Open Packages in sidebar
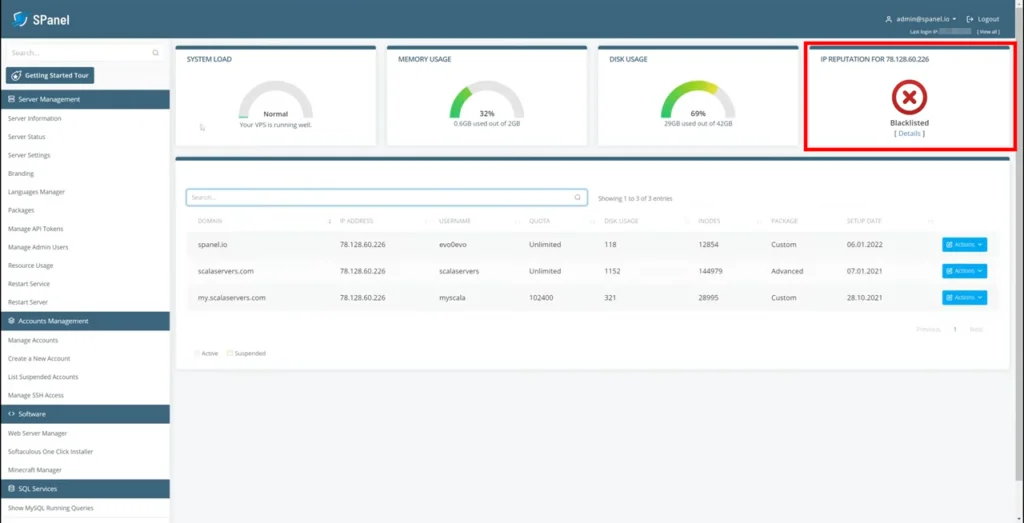This screenshot has height=523, width=1024. [x=21, y=210]
